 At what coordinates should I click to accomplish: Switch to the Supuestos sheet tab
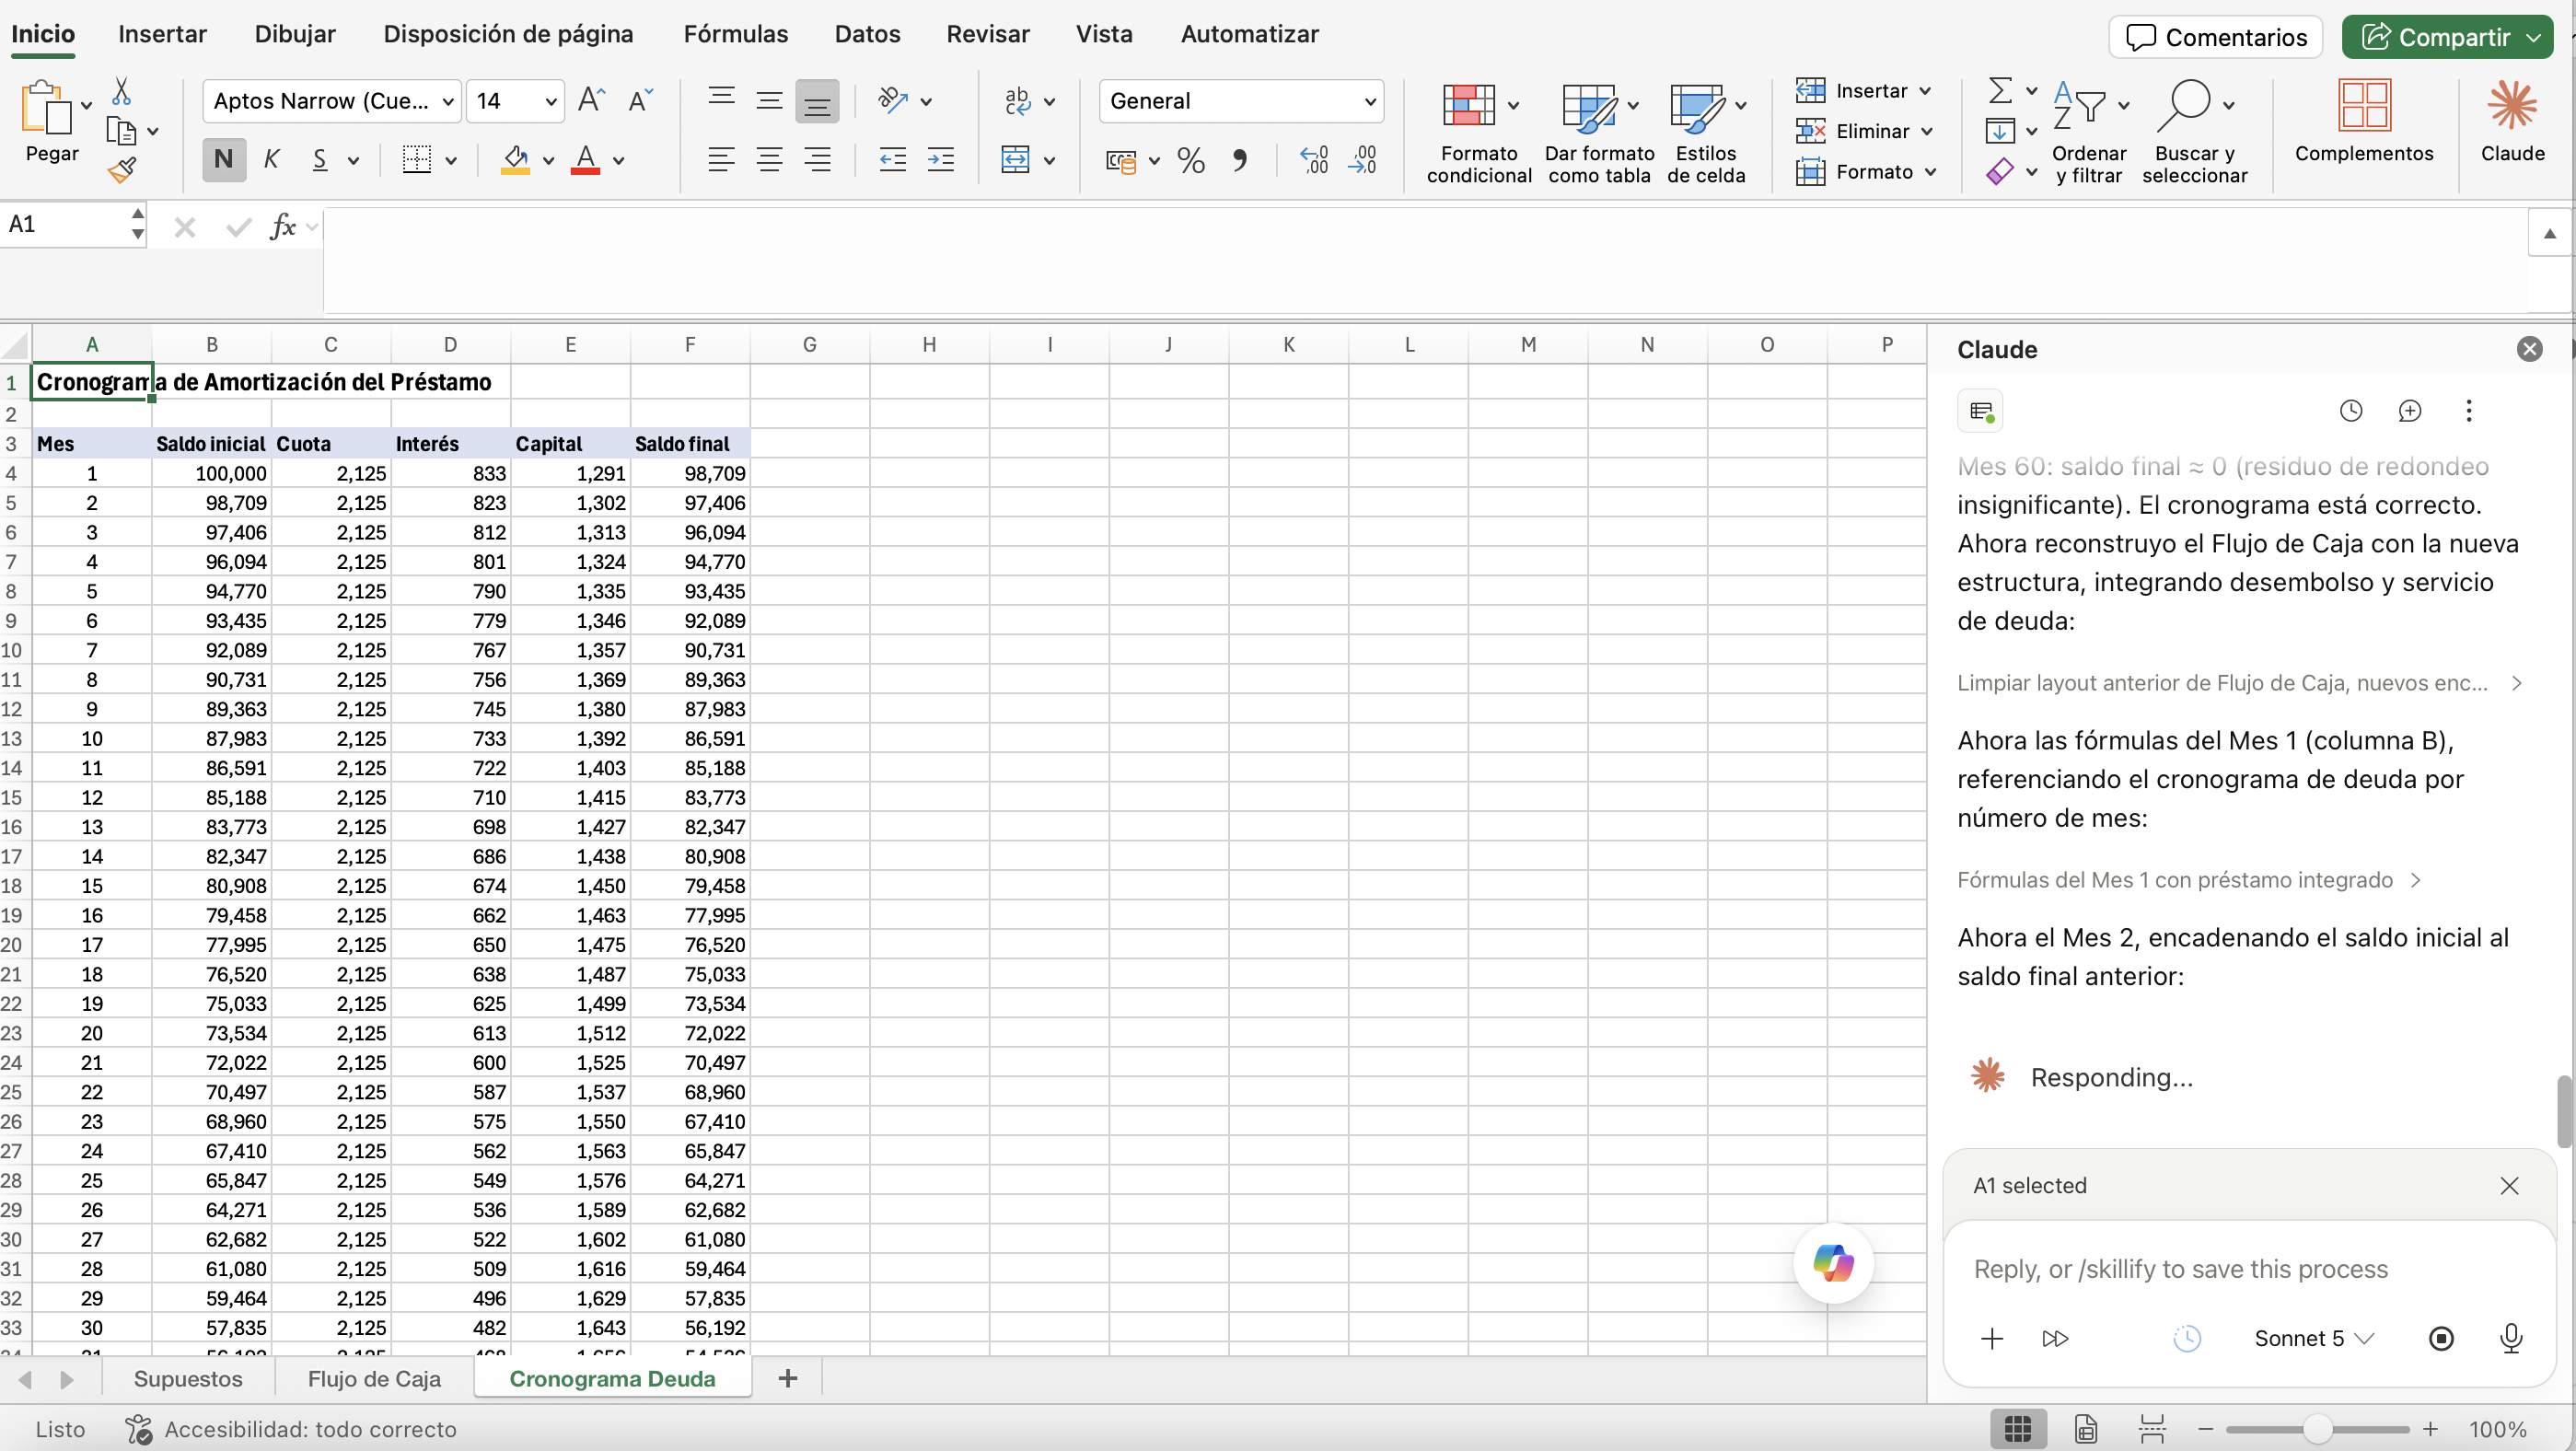tap(188, 1378)
